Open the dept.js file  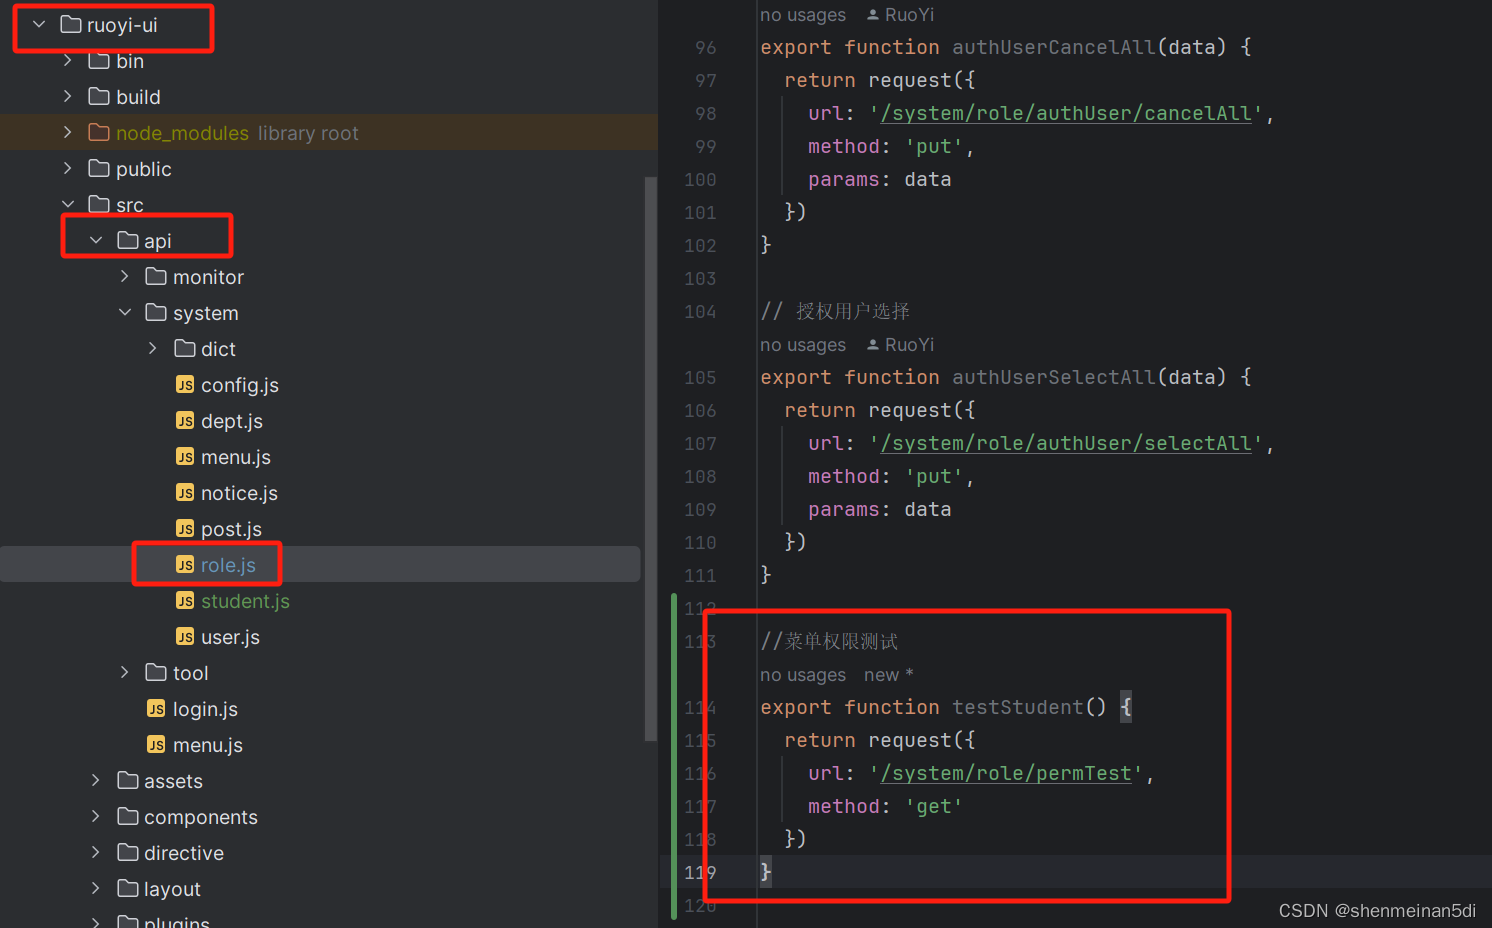point(232,421)
